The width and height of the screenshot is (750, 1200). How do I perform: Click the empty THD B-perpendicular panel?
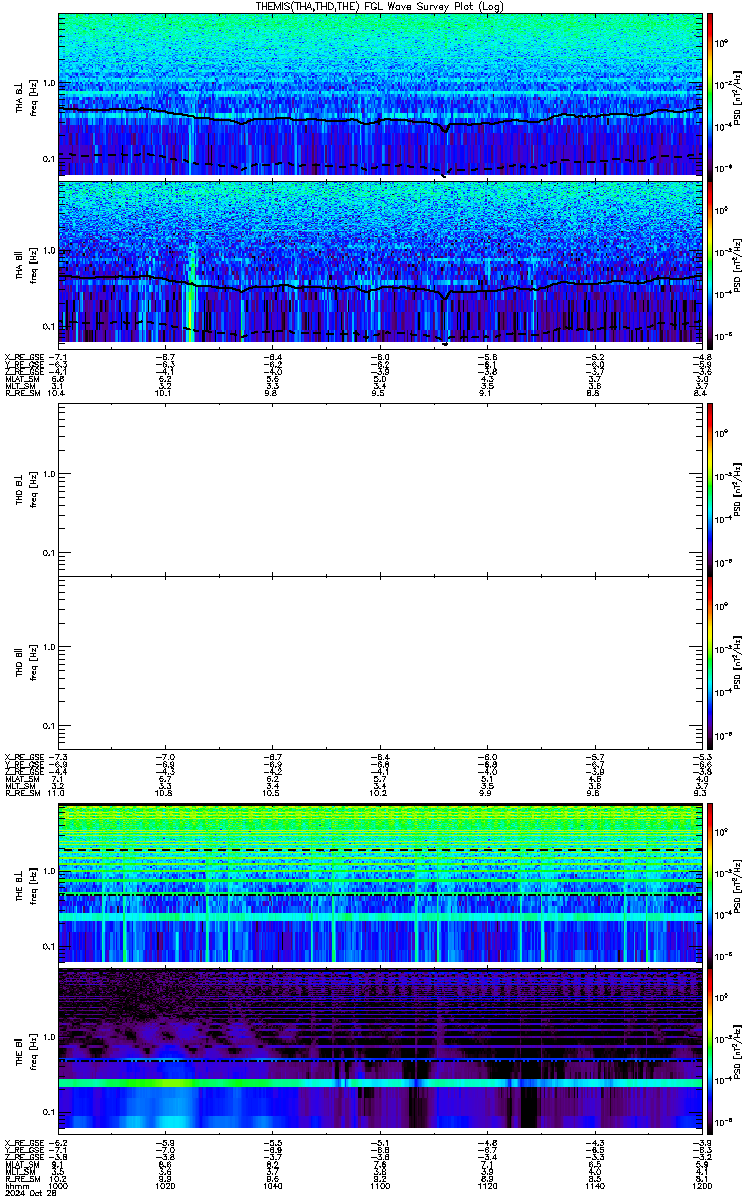[x=380, y=488]
